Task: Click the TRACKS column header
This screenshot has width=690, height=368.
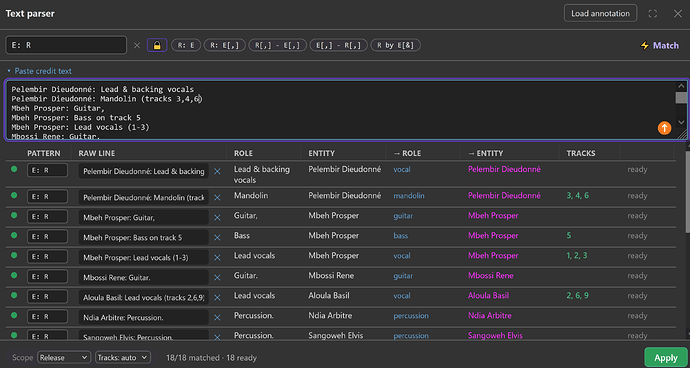Action: click(x=581, y=153)
